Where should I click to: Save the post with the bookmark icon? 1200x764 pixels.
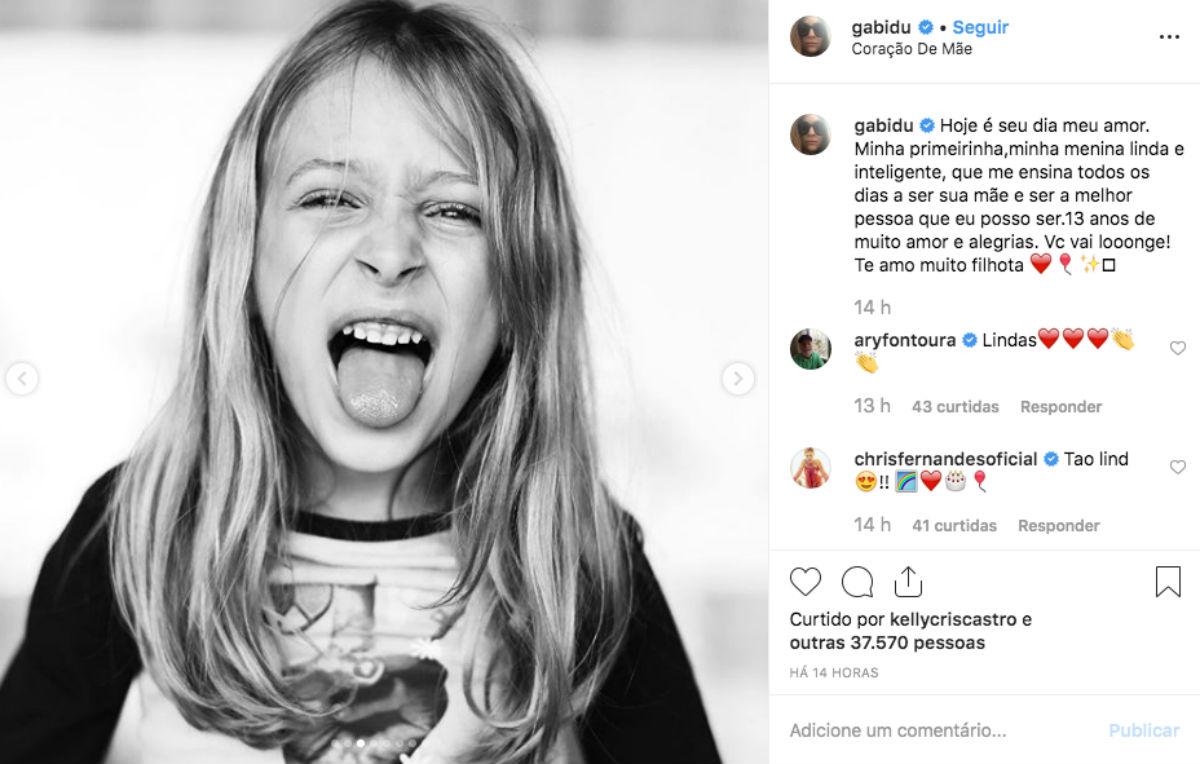click(1168, 582)
